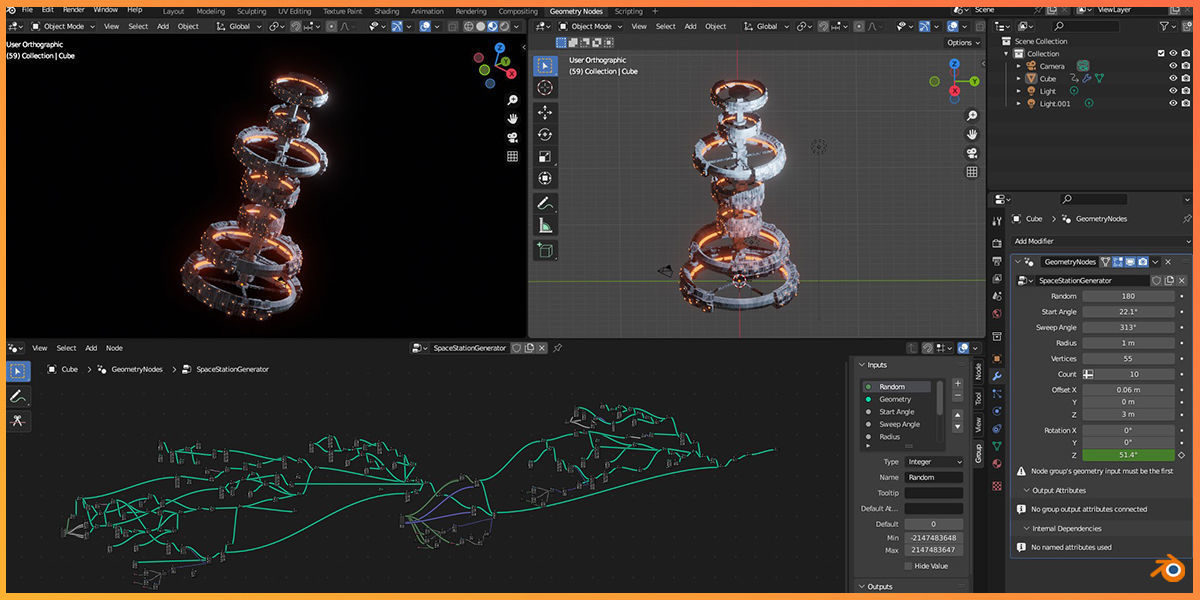This screenshot has height=600, width=1200.
Task: Enable the Collection checkbox in the Outliner
Action: click(x=1161, y=53)
